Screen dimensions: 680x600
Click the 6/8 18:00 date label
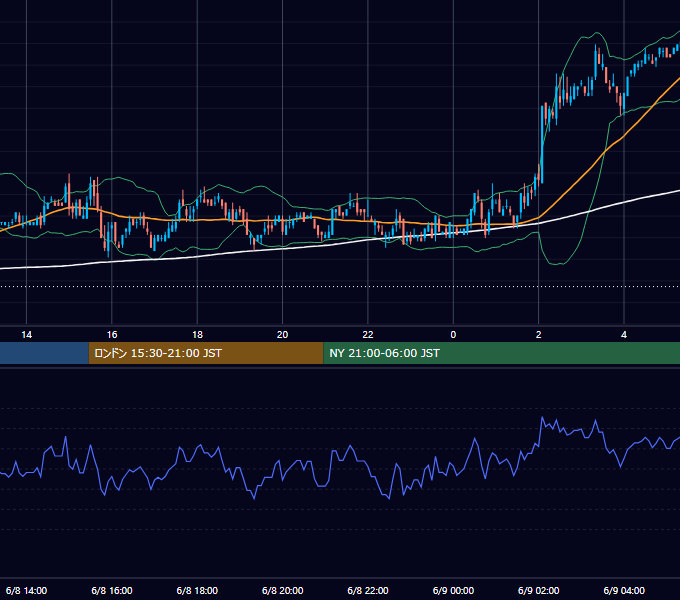click(x=197, y=590)
